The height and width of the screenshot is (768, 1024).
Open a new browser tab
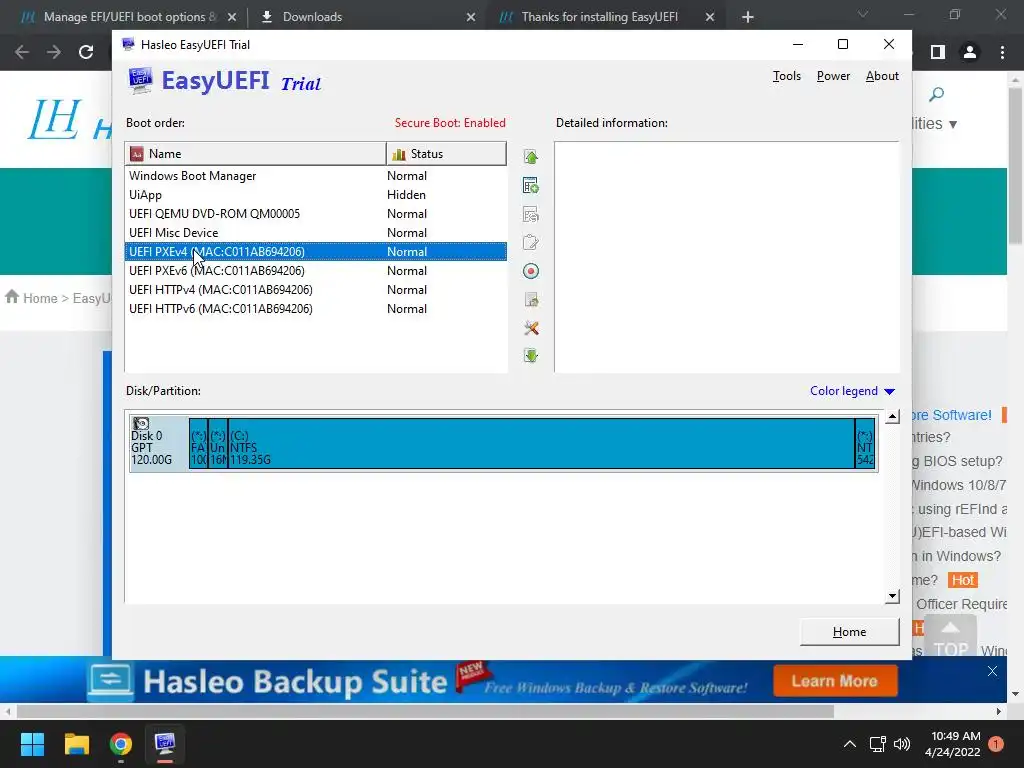point(748,17)
